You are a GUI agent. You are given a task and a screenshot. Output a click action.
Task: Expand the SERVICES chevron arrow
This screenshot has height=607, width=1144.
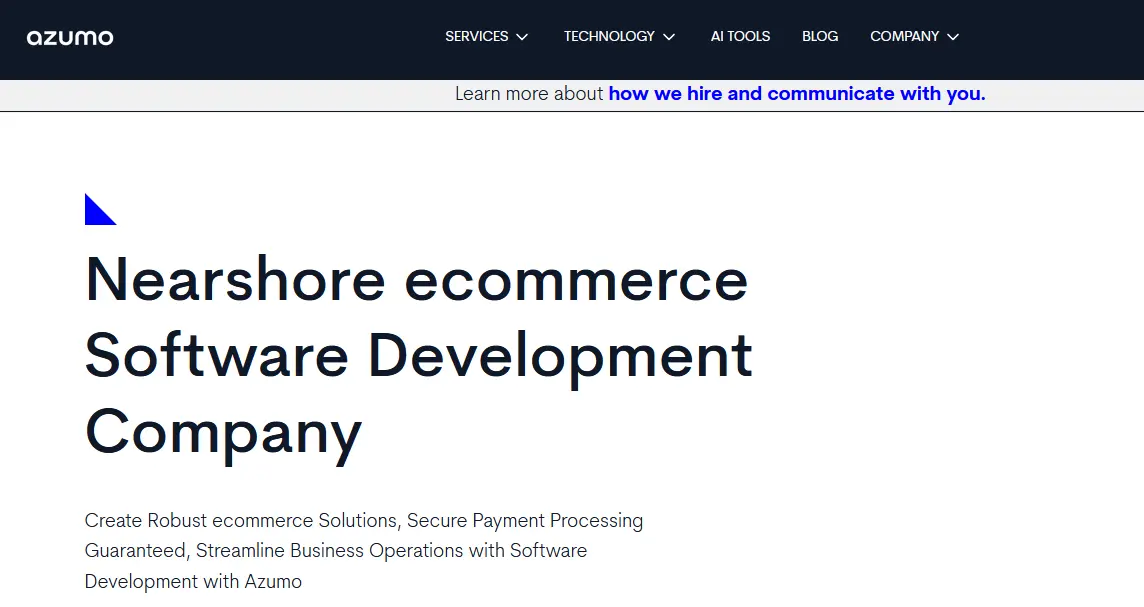(x=522, y=37)
